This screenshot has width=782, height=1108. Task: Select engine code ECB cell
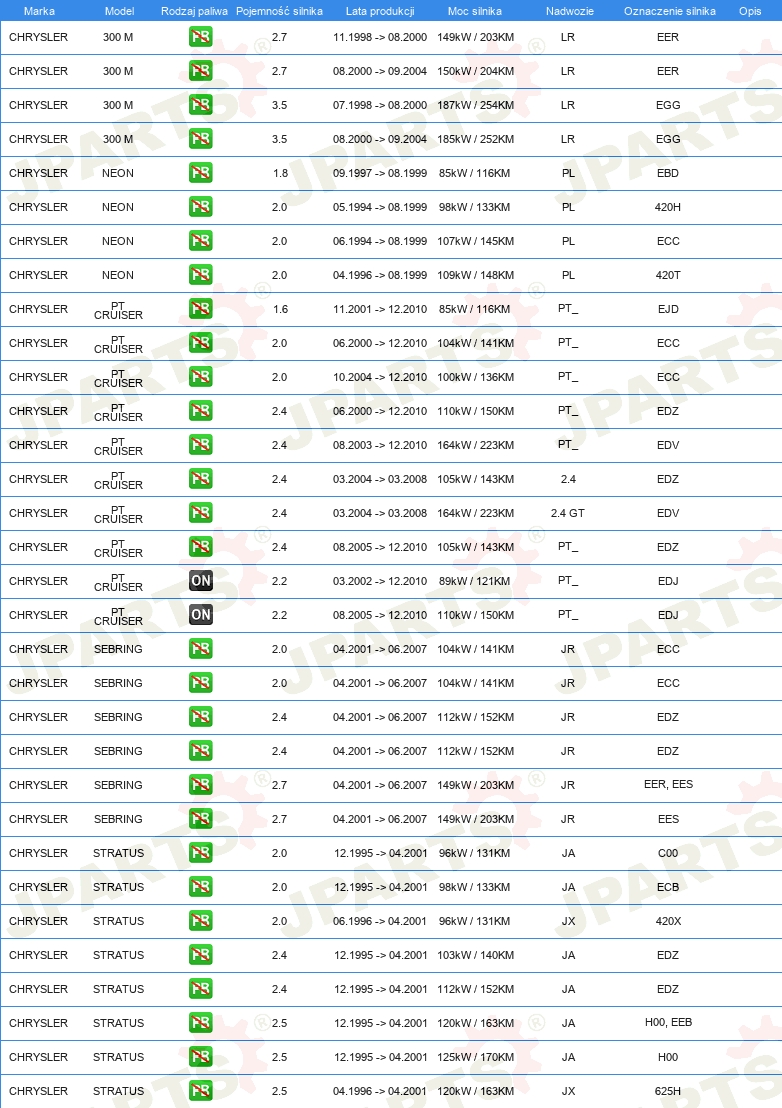click(x=668, y=887)
